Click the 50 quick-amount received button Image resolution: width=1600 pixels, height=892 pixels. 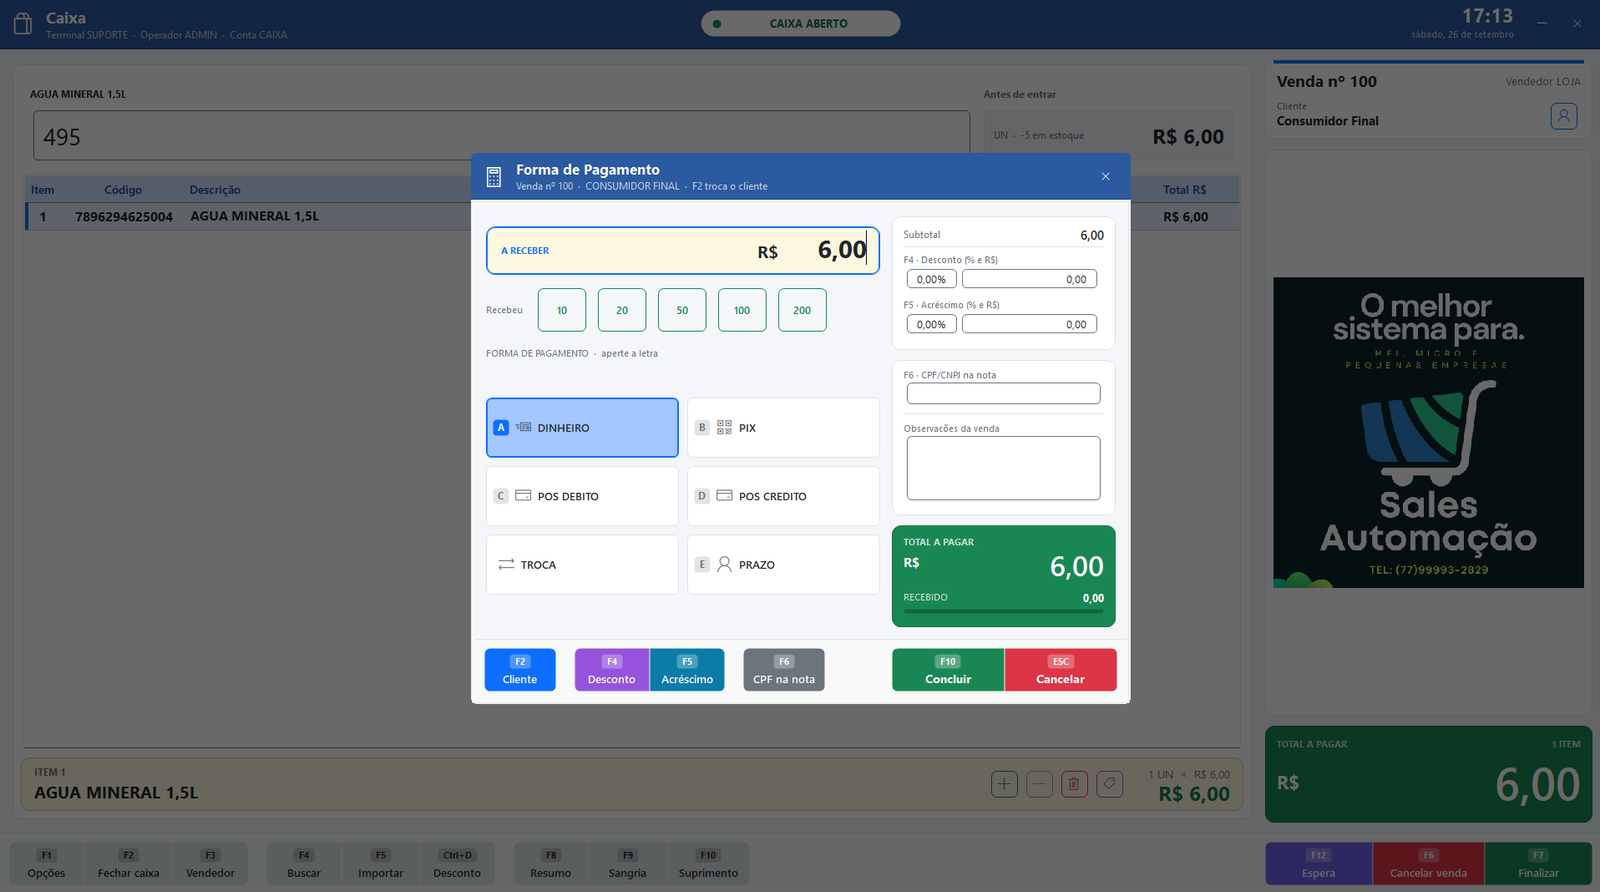pyautogui.click(x=682, y=310)
